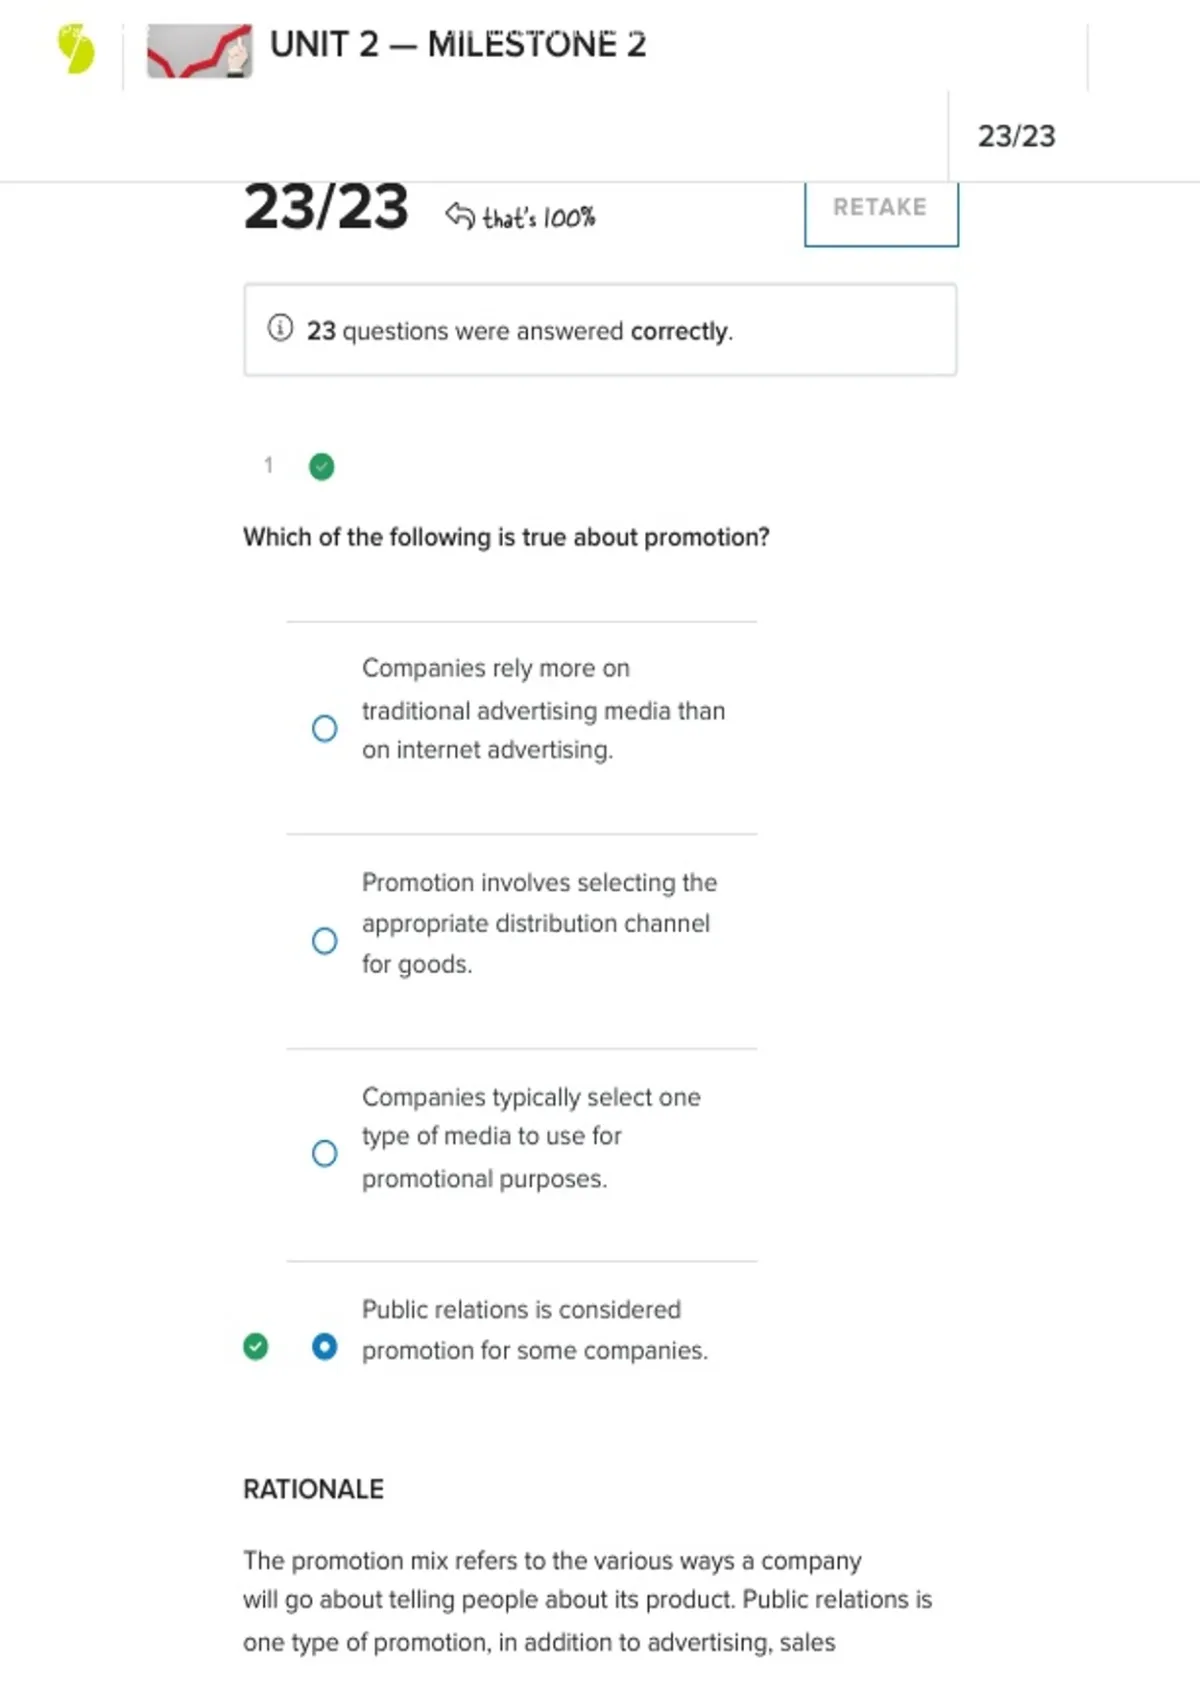
Task: Choose radio for one type of media answer
Action: pyautogui.click(x=324, y=1153)
